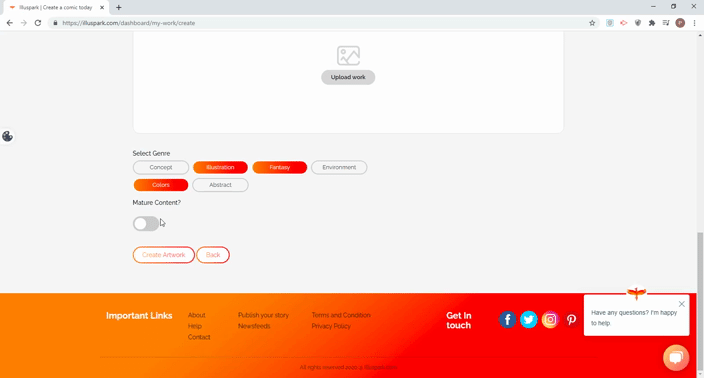The image size is (704, 378).
Task: Open the browser extensions puzzle icon
Action: [x=652, y=23]
